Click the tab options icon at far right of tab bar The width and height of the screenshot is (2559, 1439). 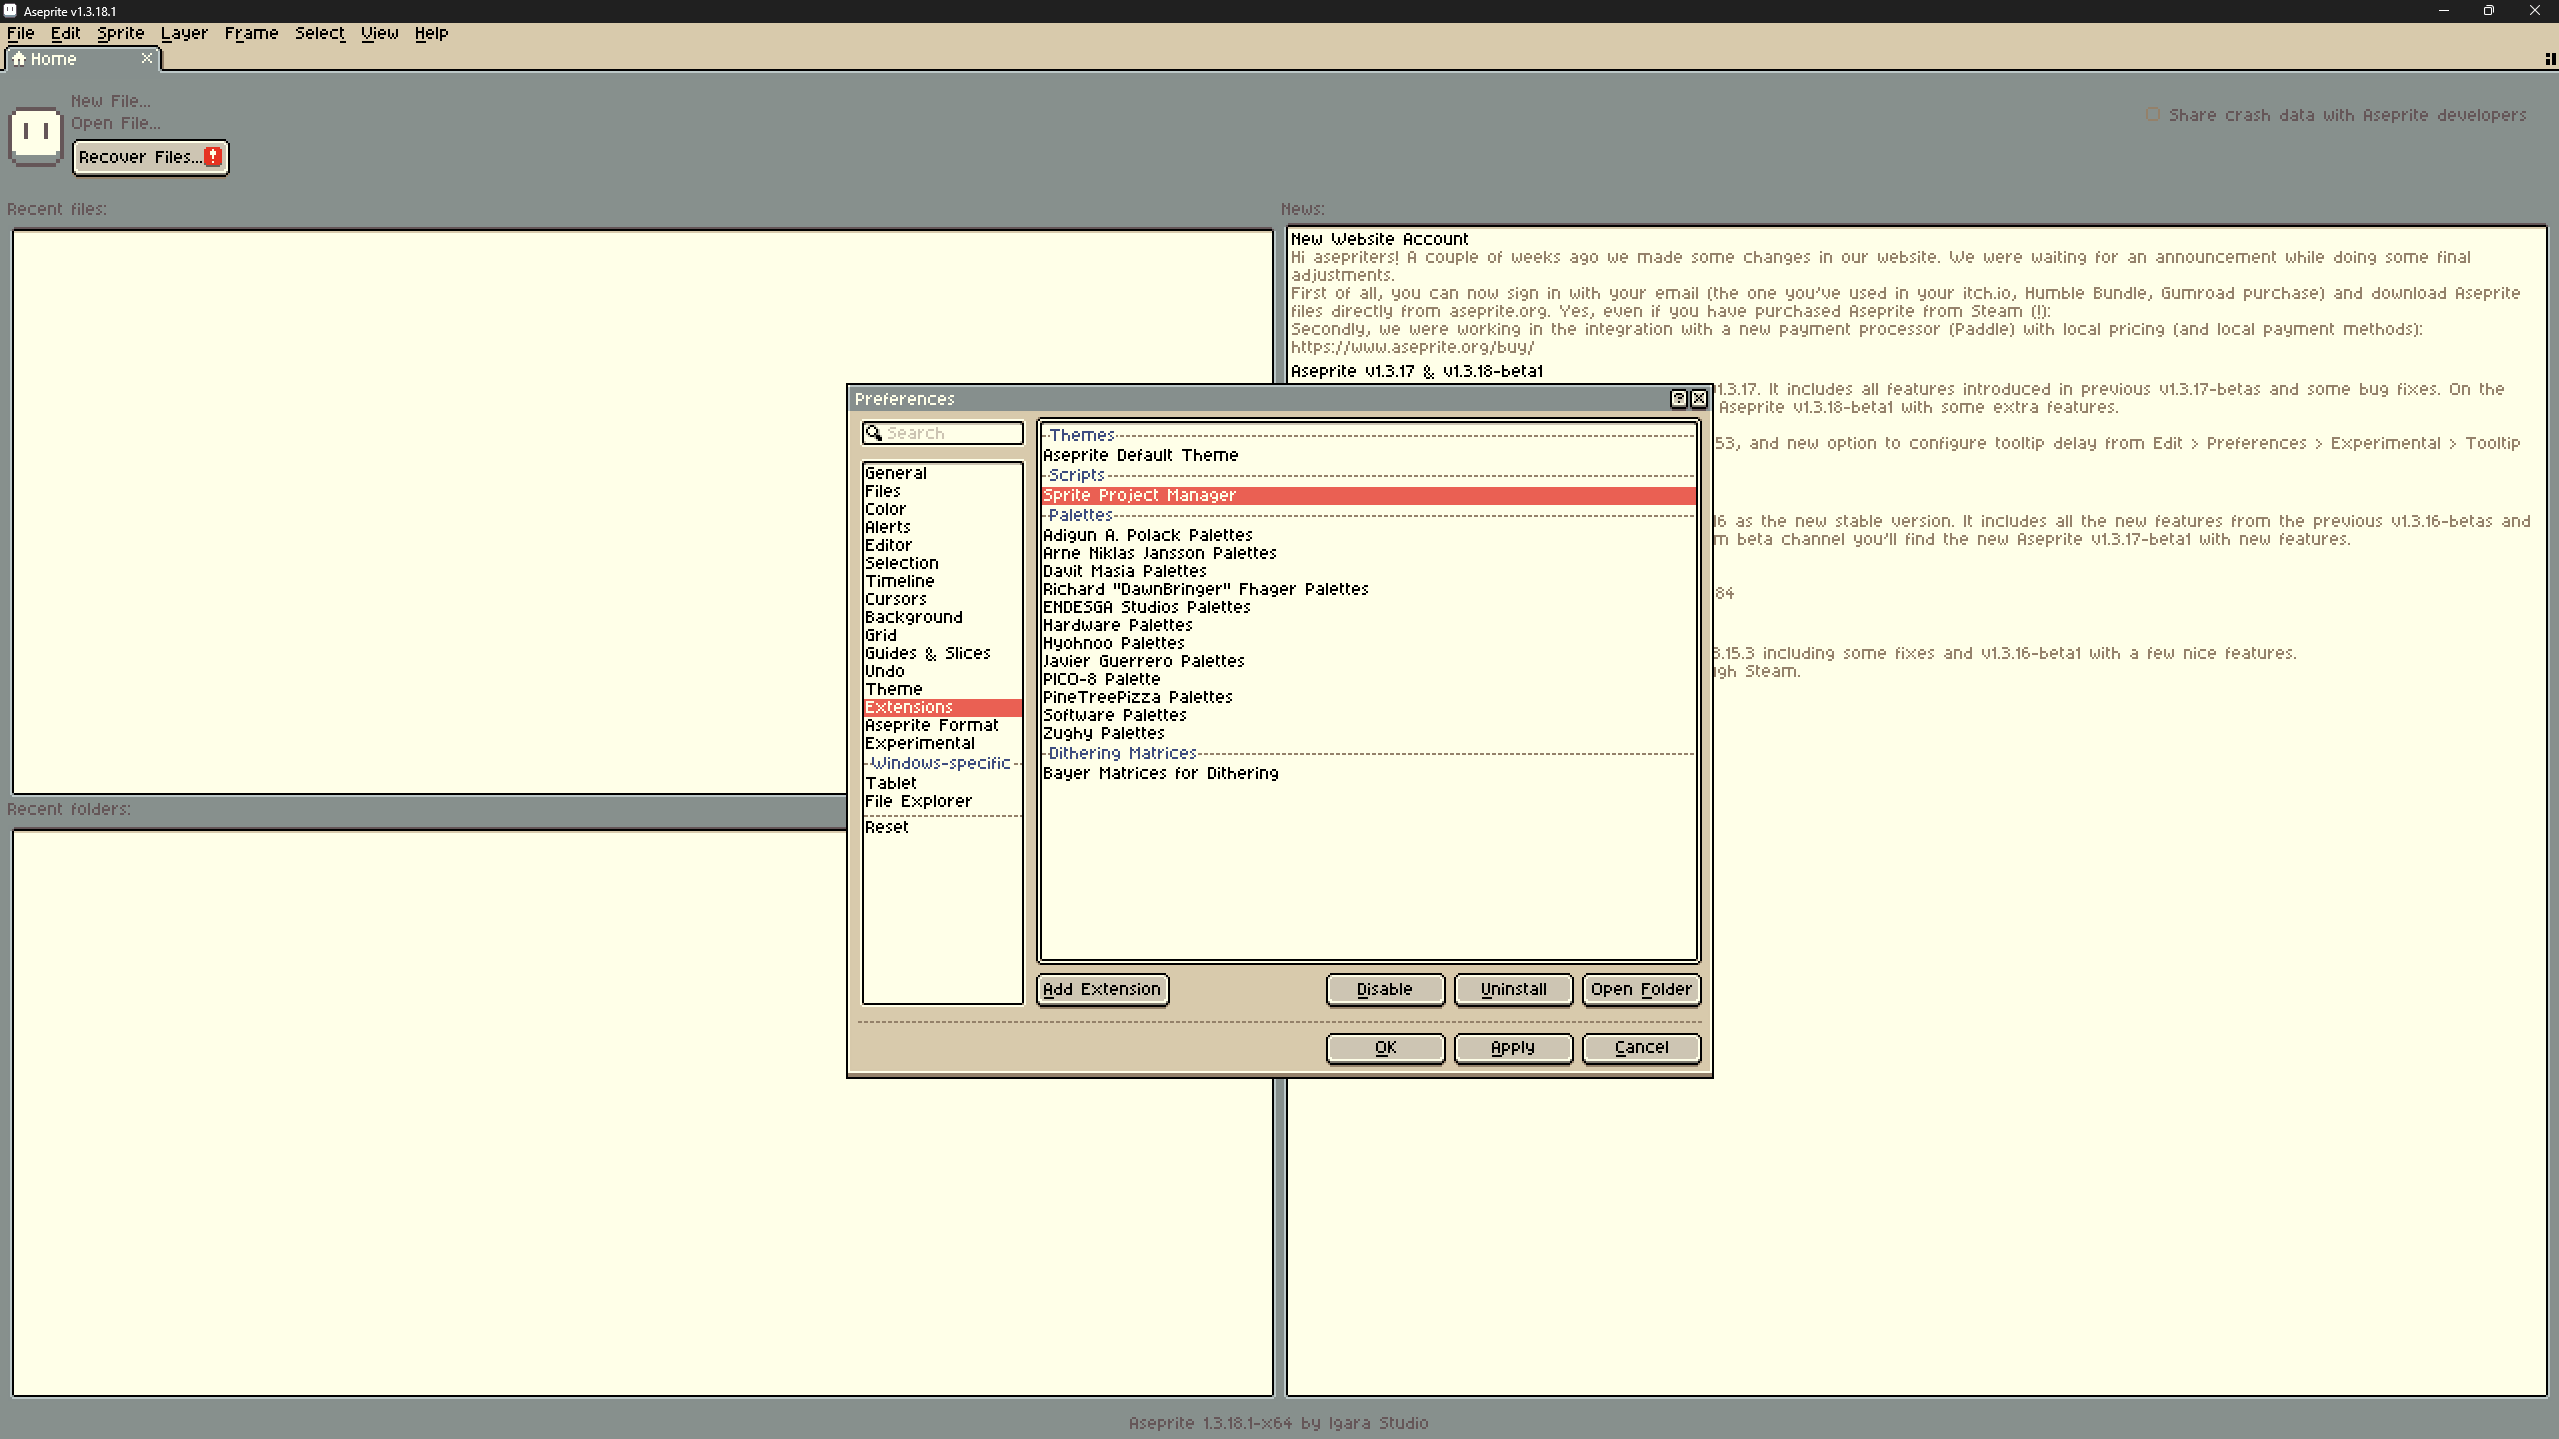2549,59
